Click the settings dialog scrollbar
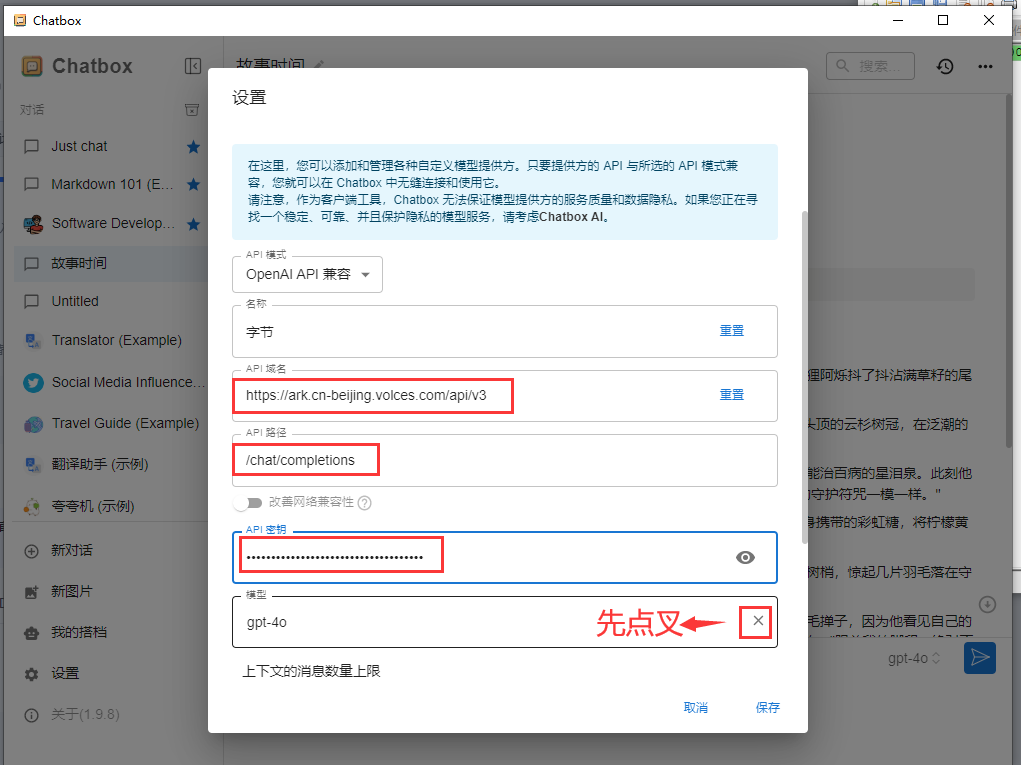This screenshot has height=765, width=1021. [x=804, y=378]
